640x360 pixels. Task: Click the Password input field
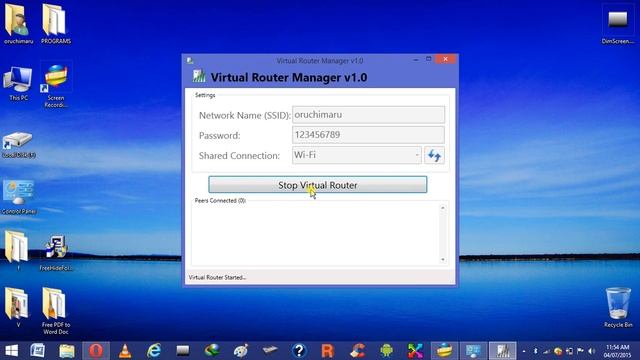368,135
